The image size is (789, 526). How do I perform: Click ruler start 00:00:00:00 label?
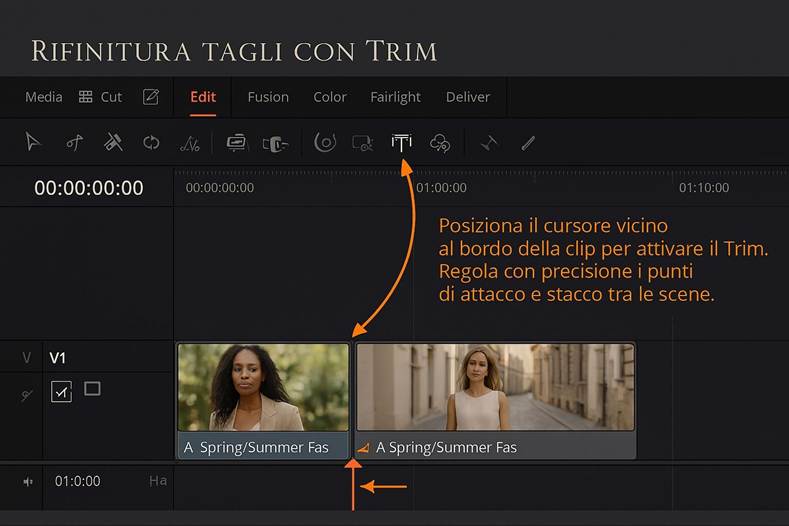(x=220, y=188)
